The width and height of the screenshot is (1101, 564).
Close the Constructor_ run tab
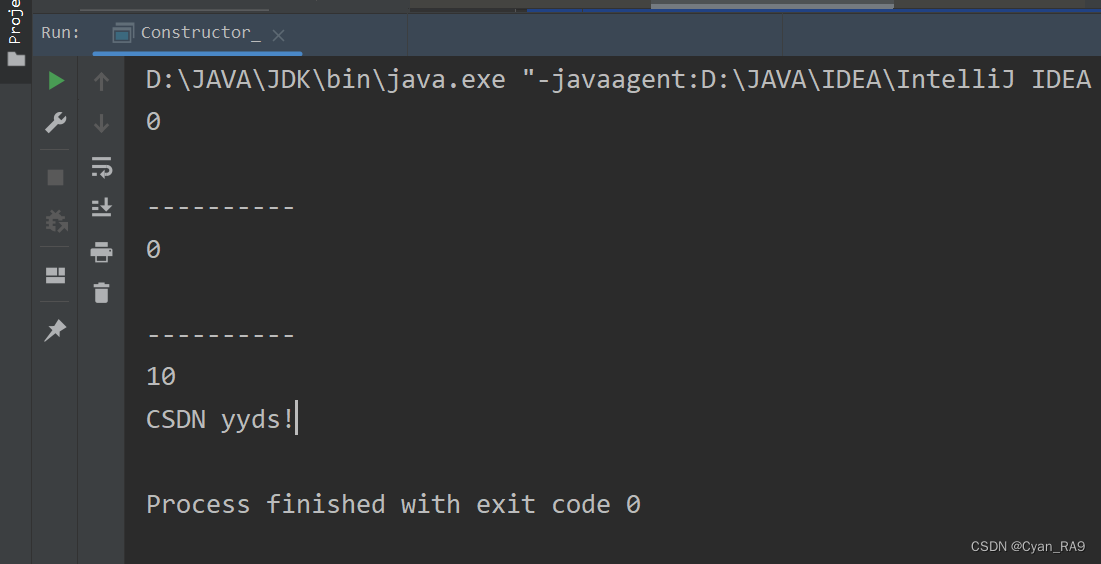click(278, 35)
